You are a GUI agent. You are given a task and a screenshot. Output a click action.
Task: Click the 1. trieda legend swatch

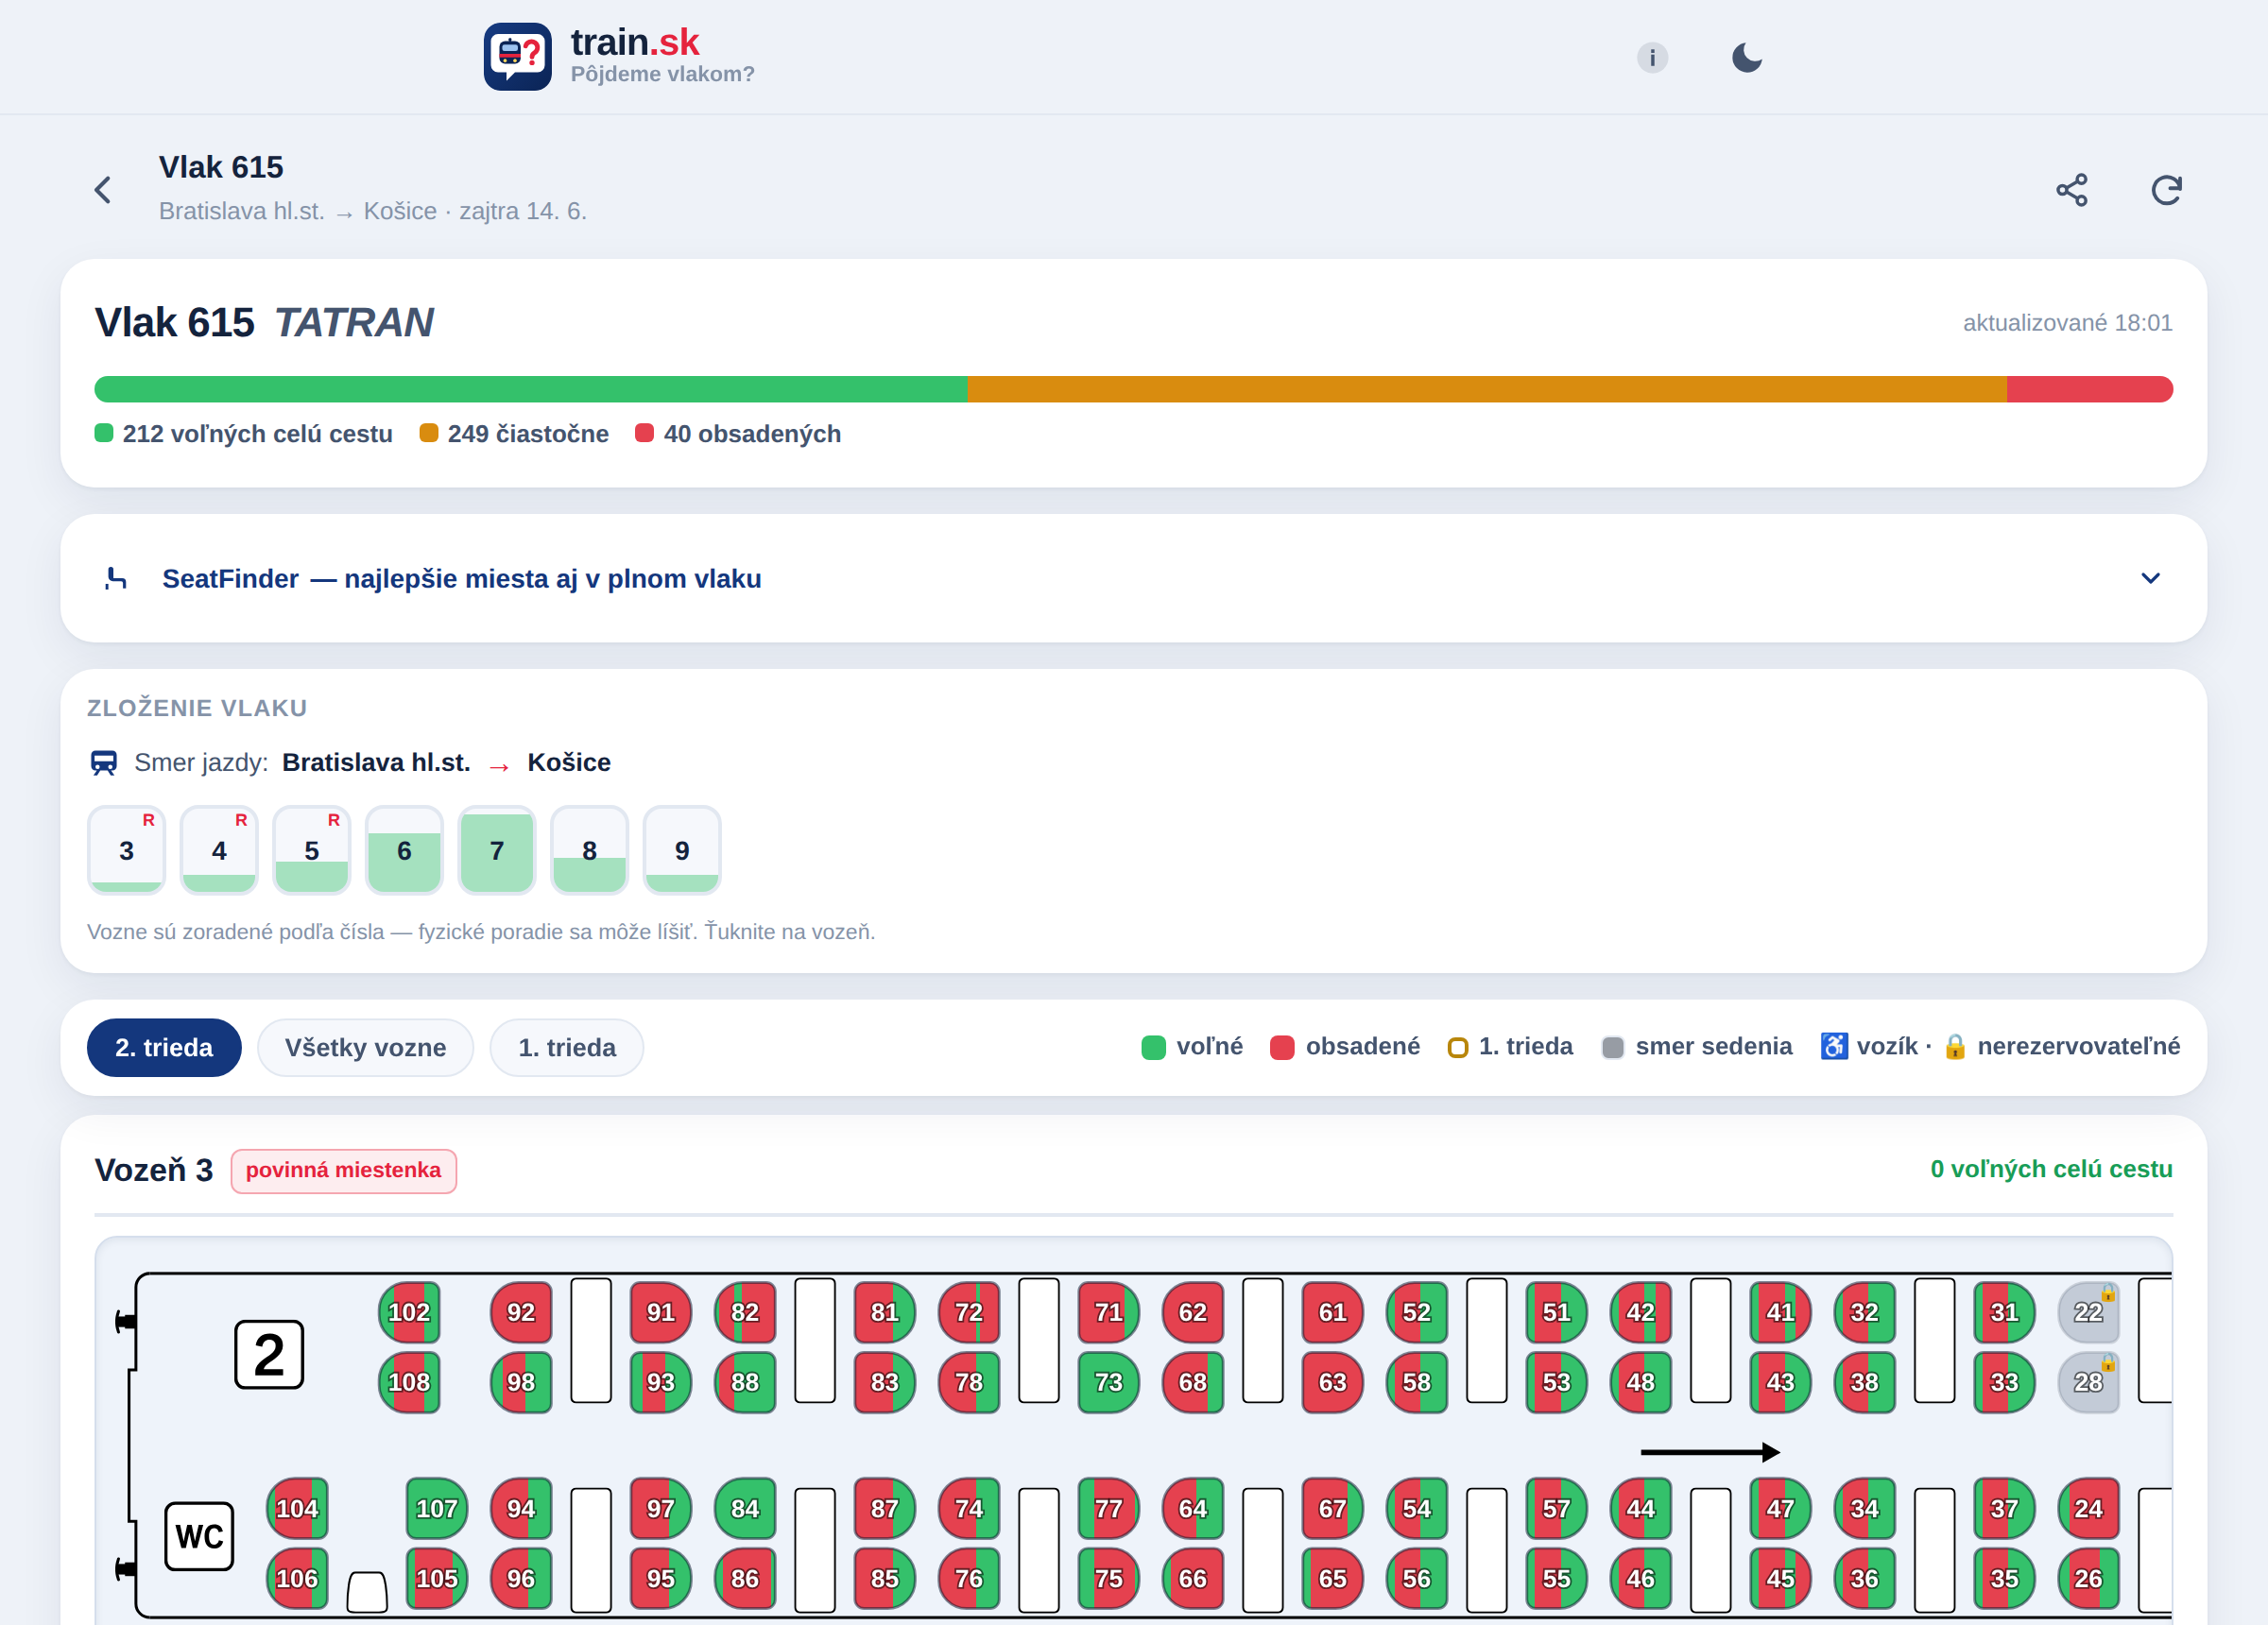[1458, 1048]
